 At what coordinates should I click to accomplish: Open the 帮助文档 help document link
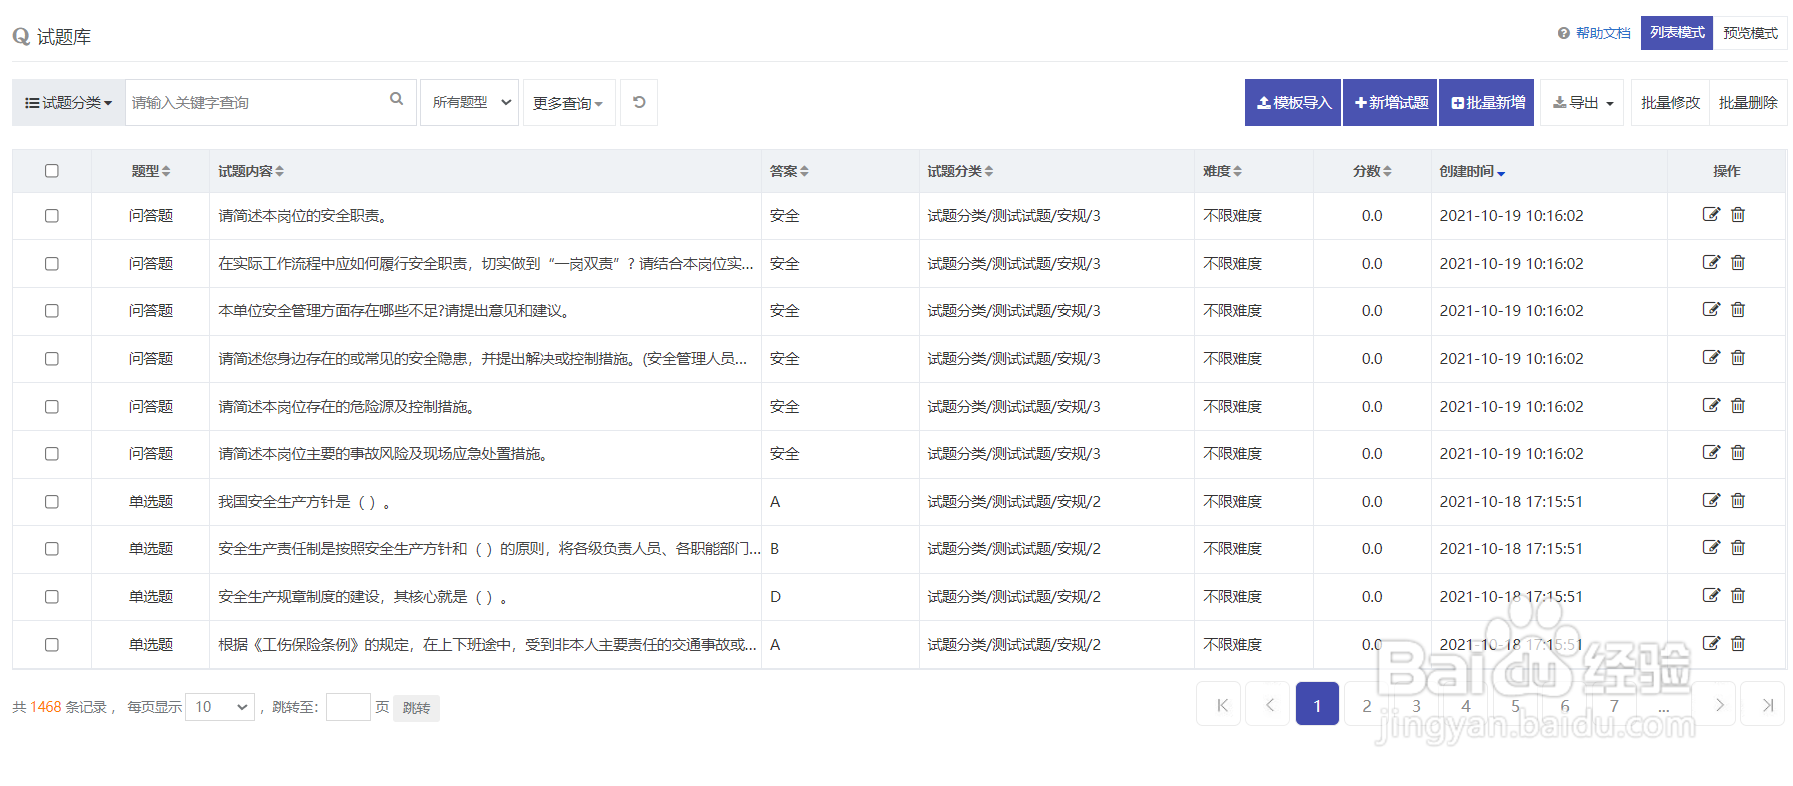[1594, 33]
